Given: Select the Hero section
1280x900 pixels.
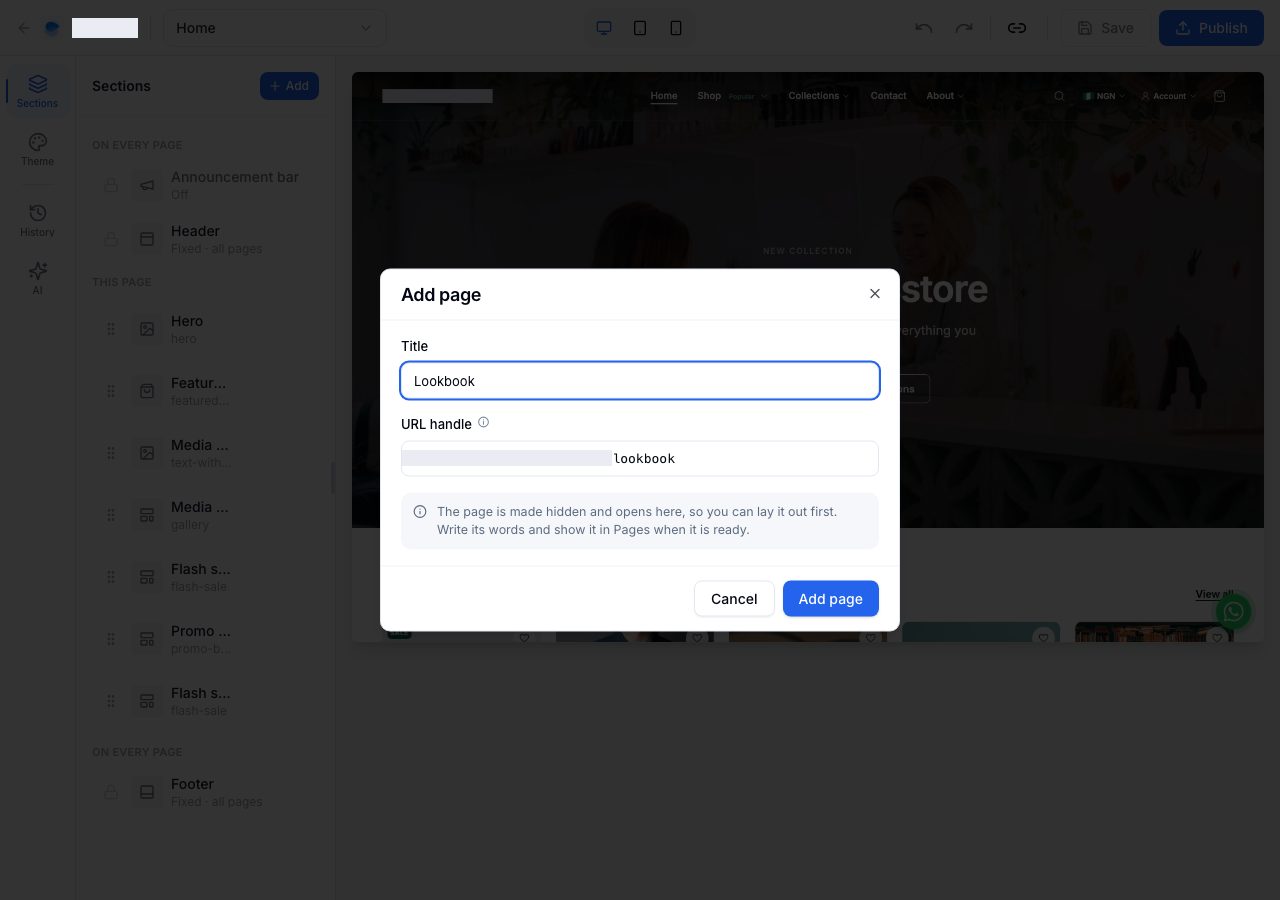Looking at the screenshot, I should pos(205,329).
